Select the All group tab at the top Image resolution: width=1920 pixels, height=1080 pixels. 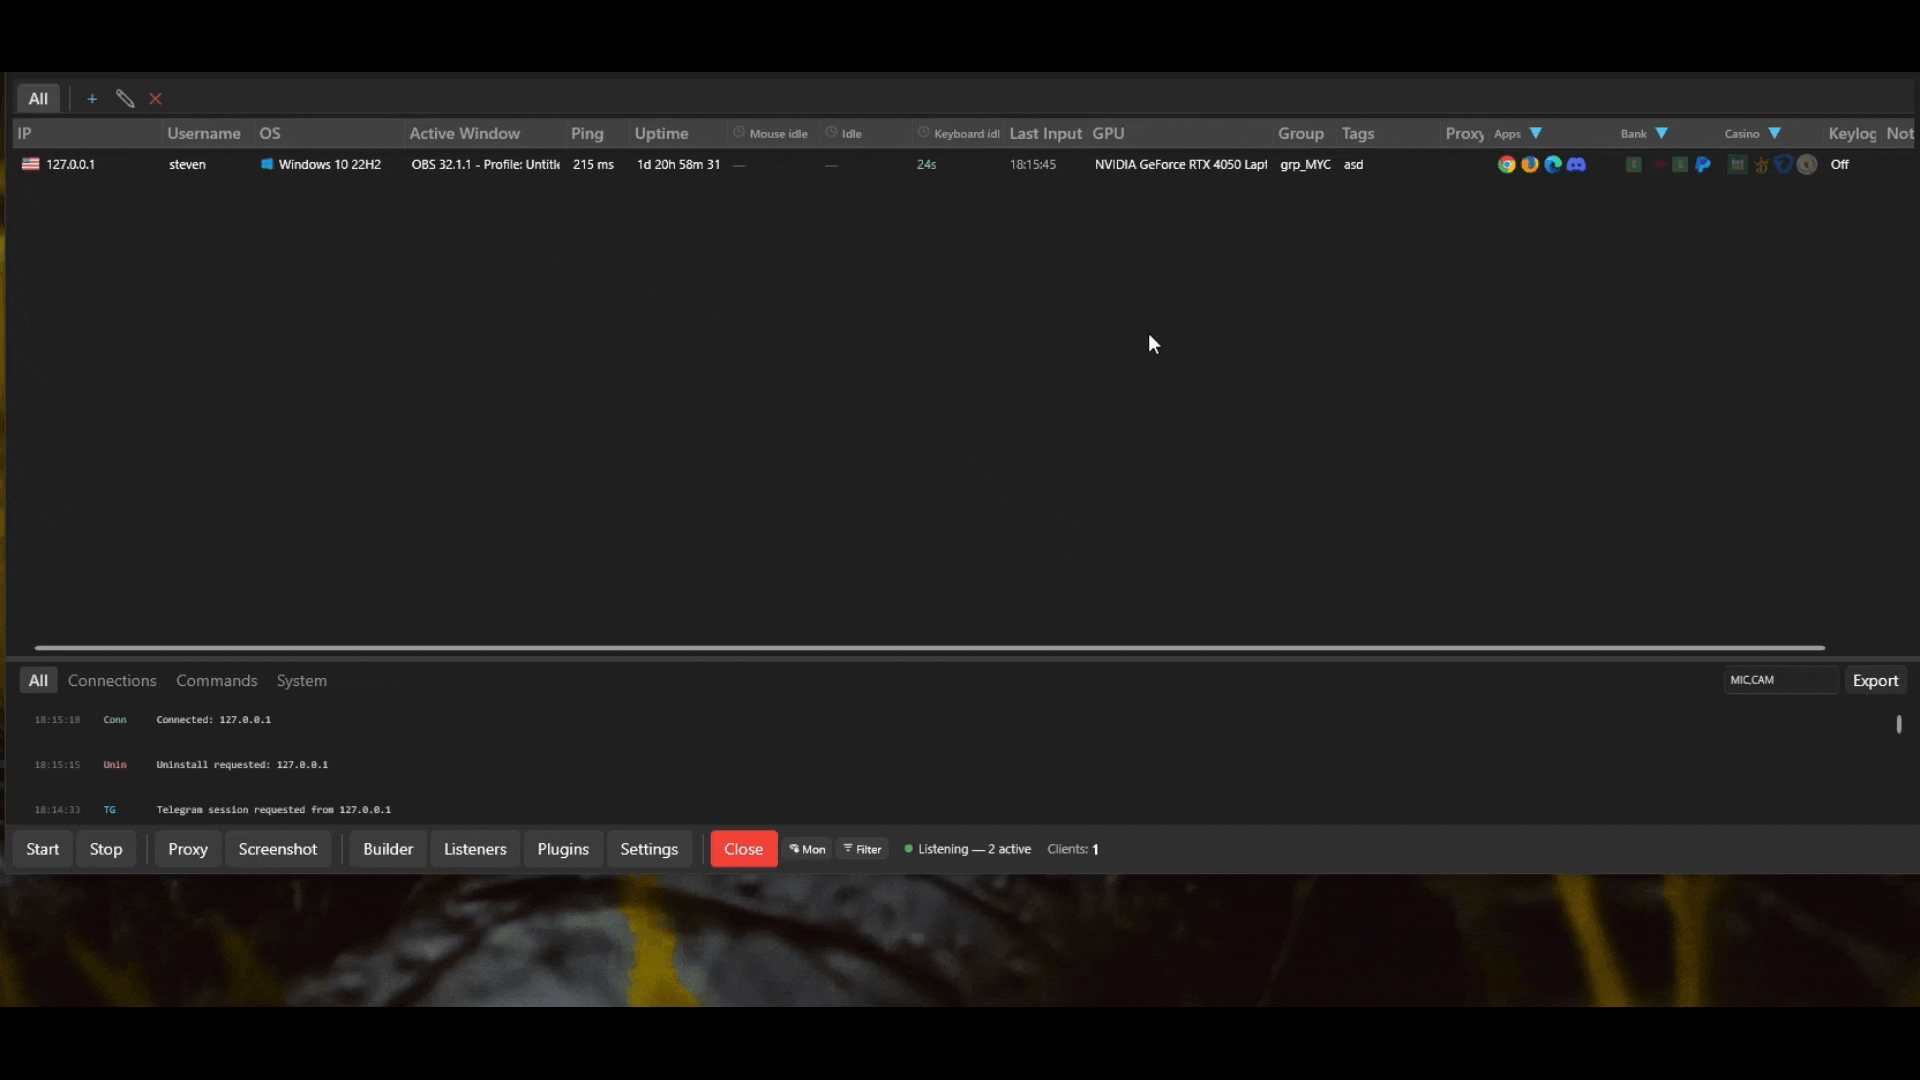pyautogui.click(x=38, y=99)
